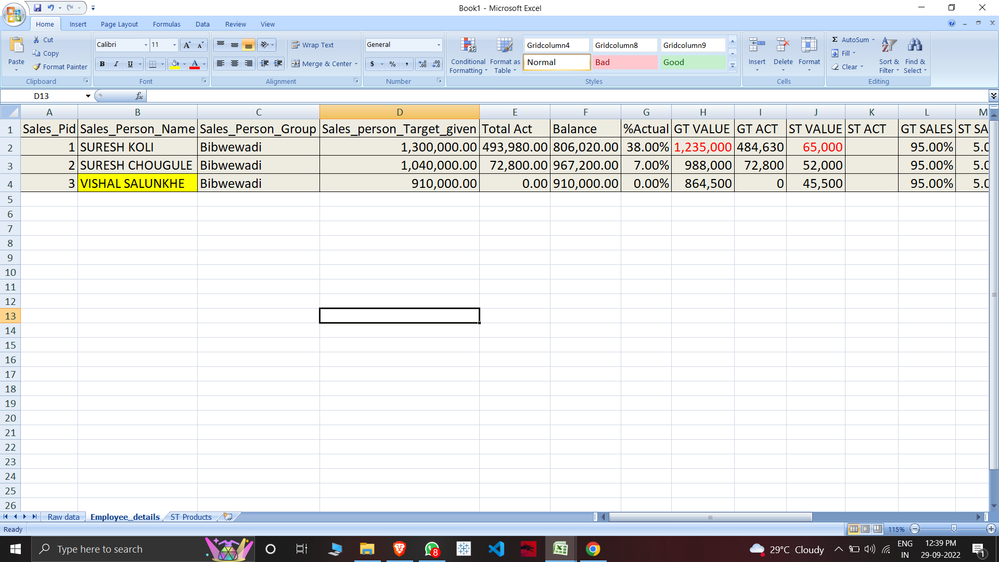
Task: Align text to the left
Action: (x=220, y=64)
